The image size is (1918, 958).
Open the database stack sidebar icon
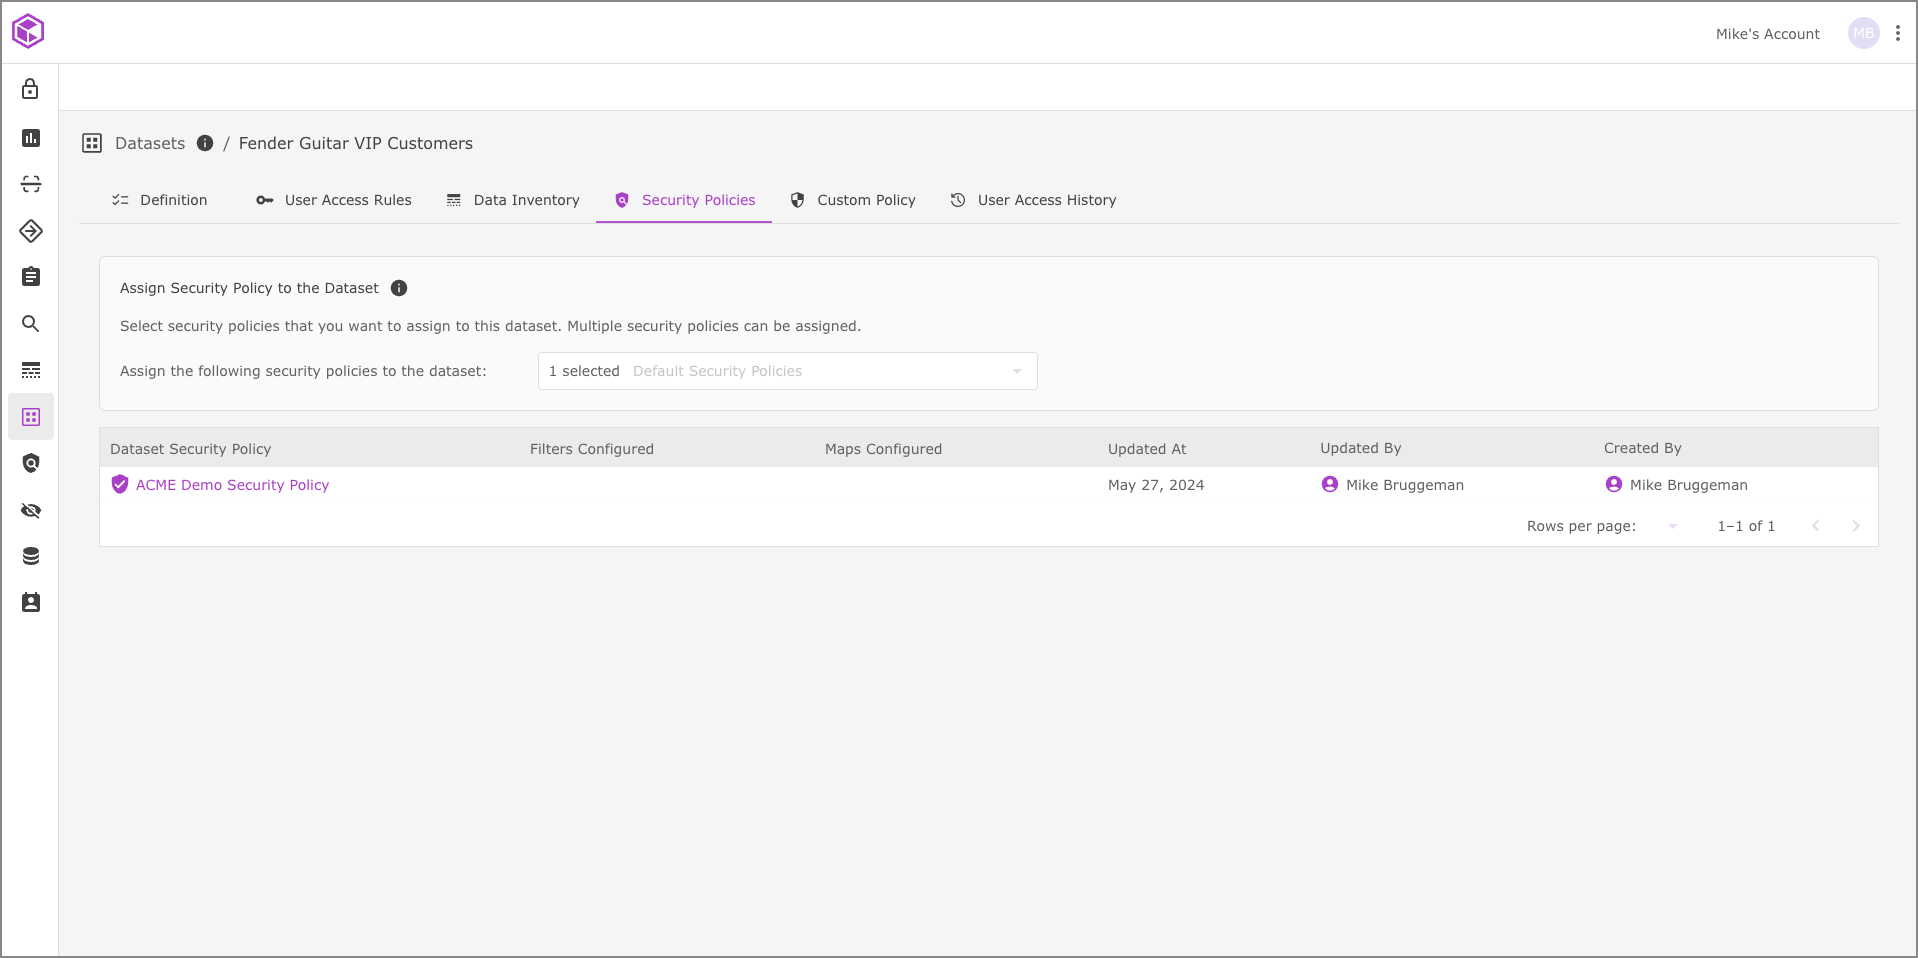pyautogui.click(x=30, y=556)
